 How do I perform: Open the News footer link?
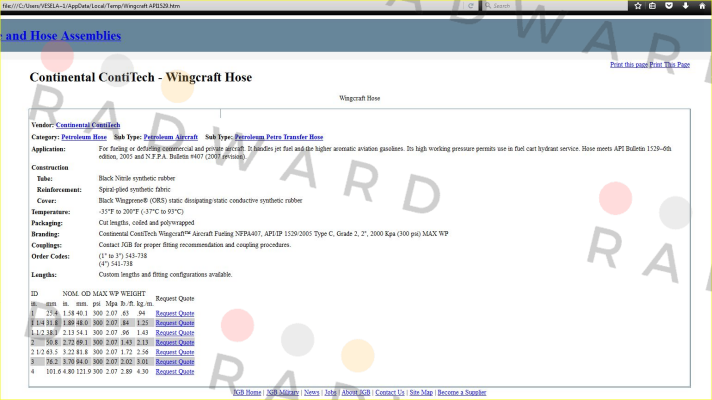click(312, 392)
